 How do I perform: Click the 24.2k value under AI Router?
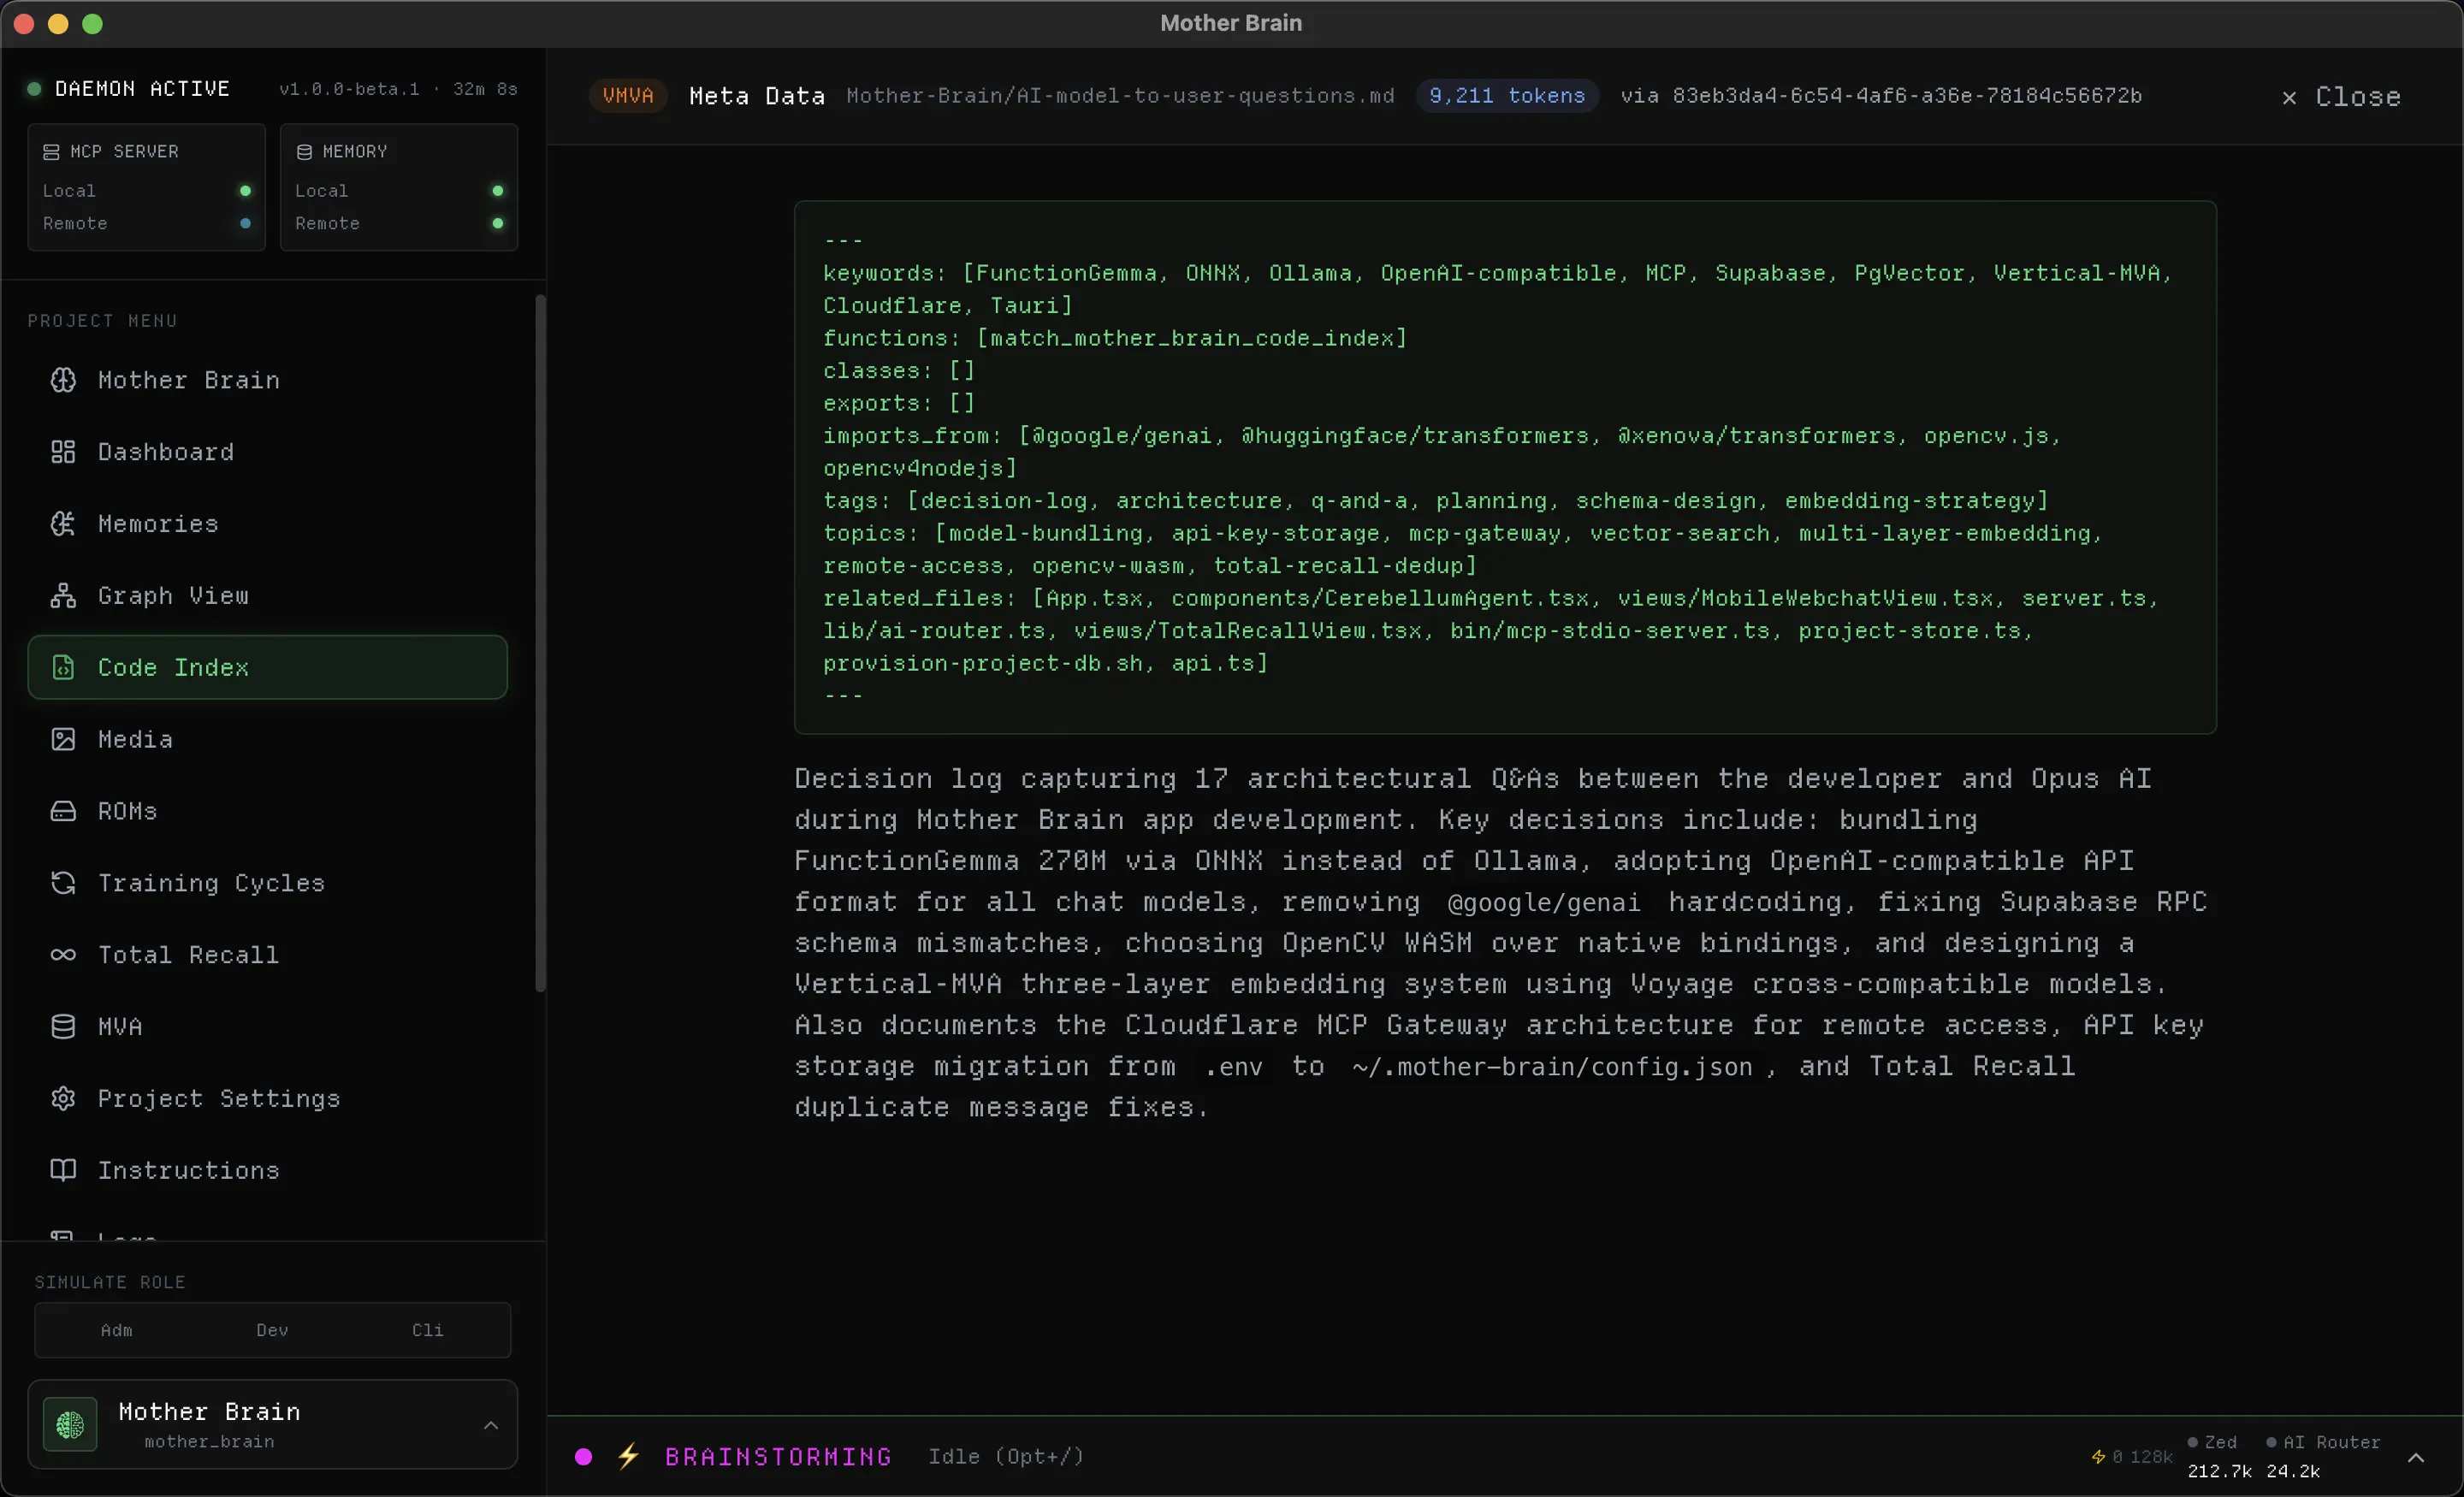2292,1471
